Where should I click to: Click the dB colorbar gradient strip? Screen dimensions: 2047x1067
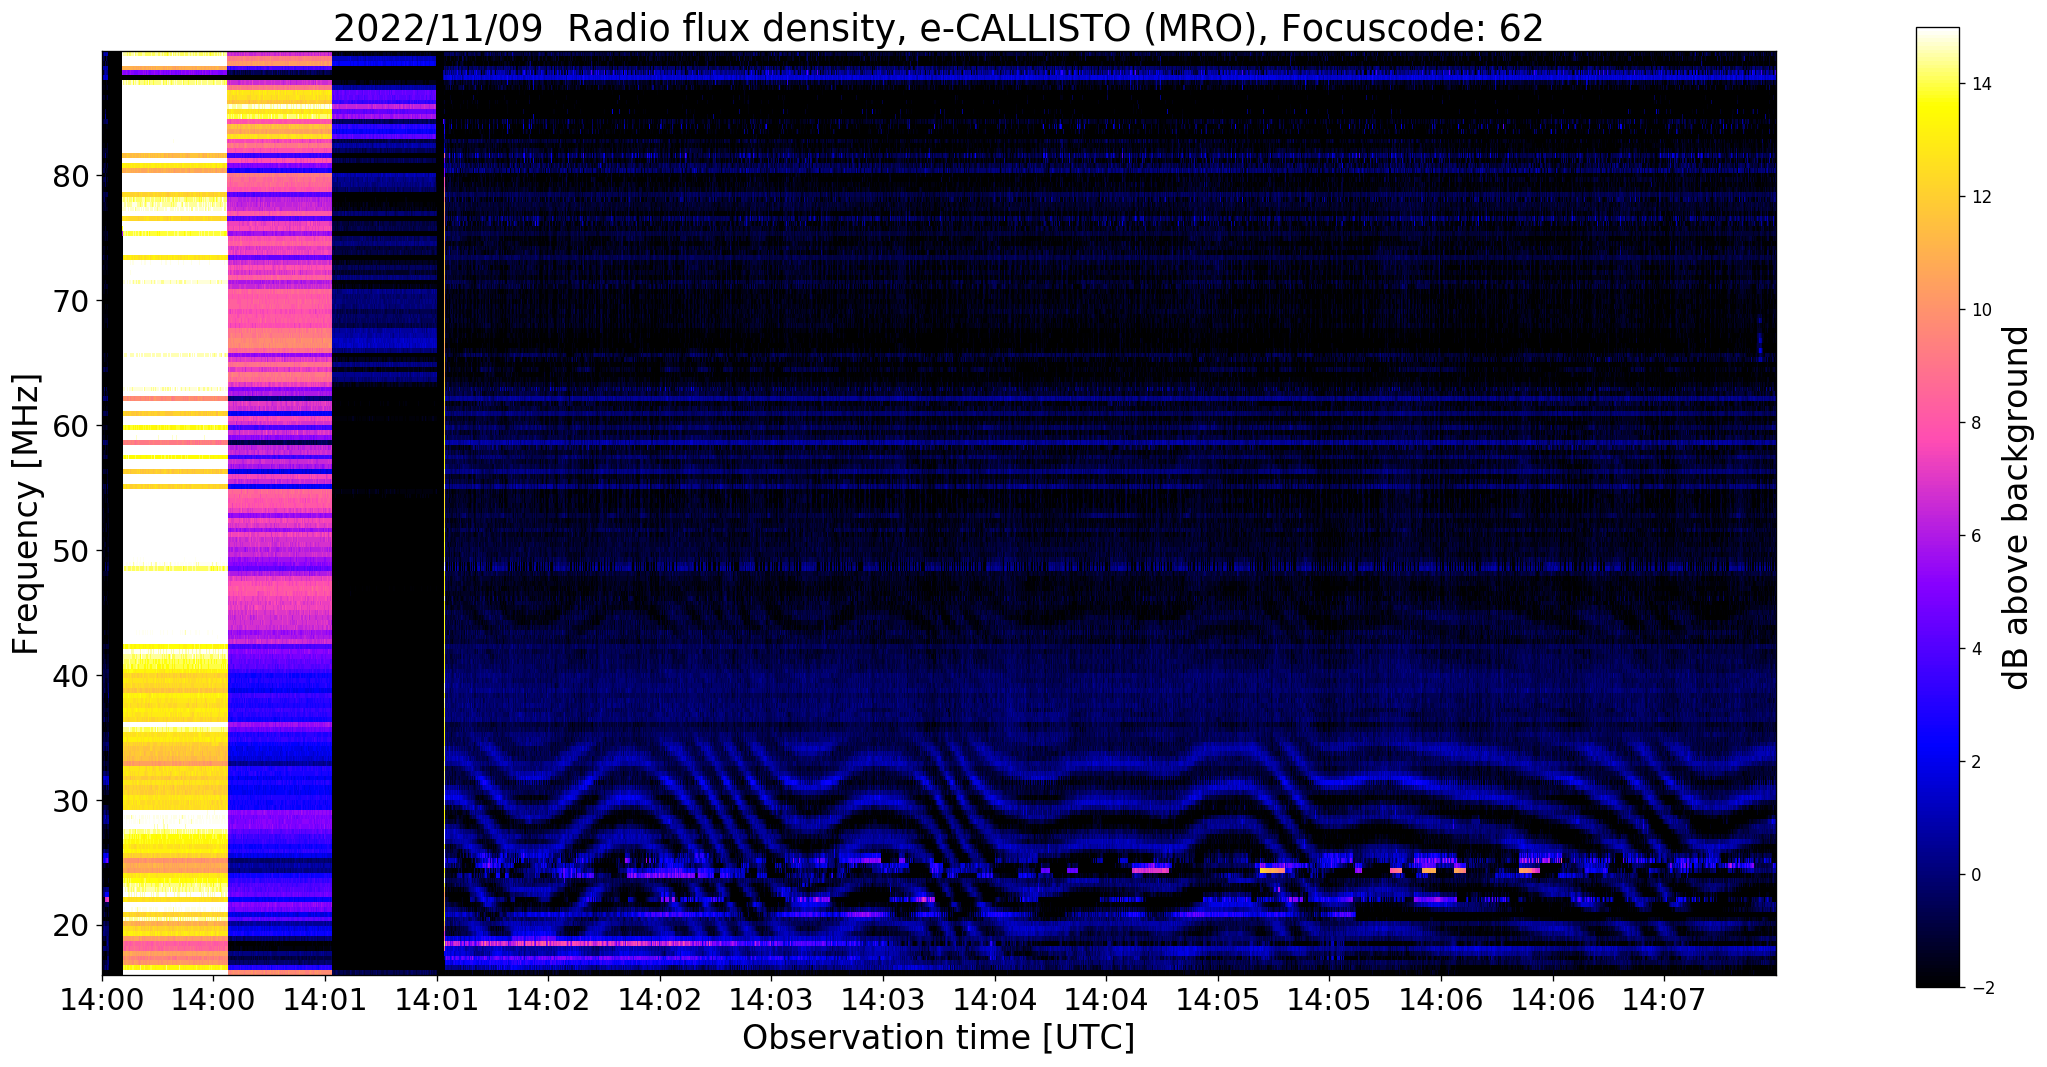click(x=1937, y=508)
